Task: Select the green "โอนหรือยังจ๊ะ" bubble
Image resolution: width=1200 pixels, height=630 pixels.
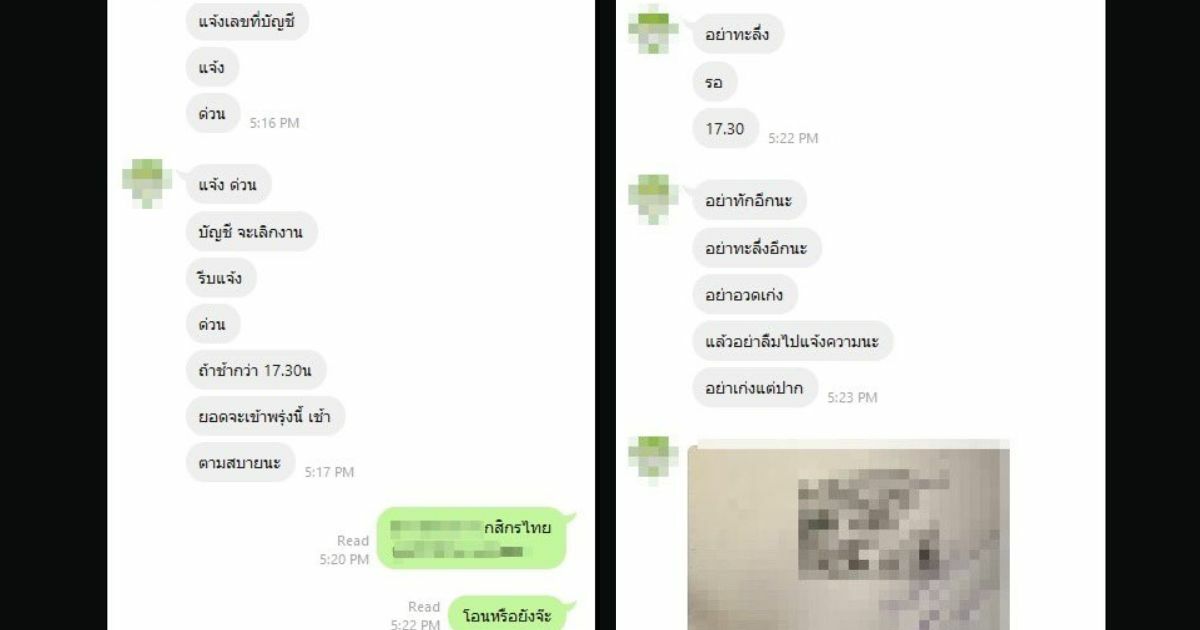Action: (507, 614)
